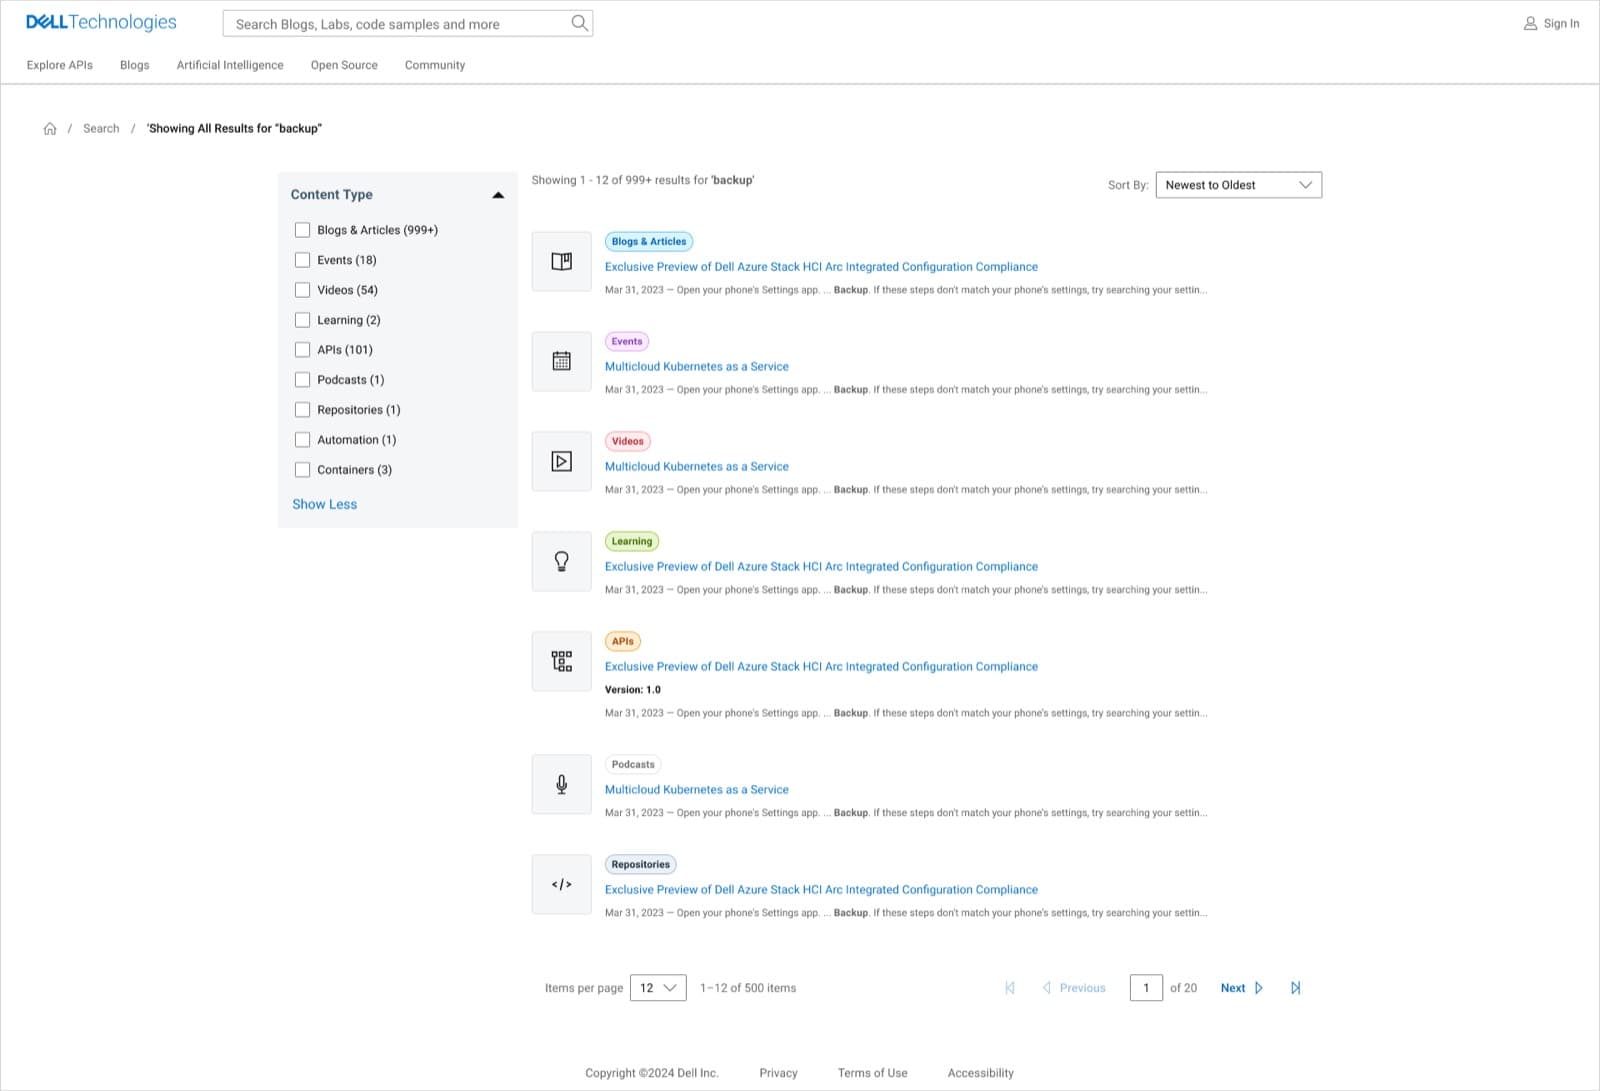Click the search magnifier icon

(579, 23)
